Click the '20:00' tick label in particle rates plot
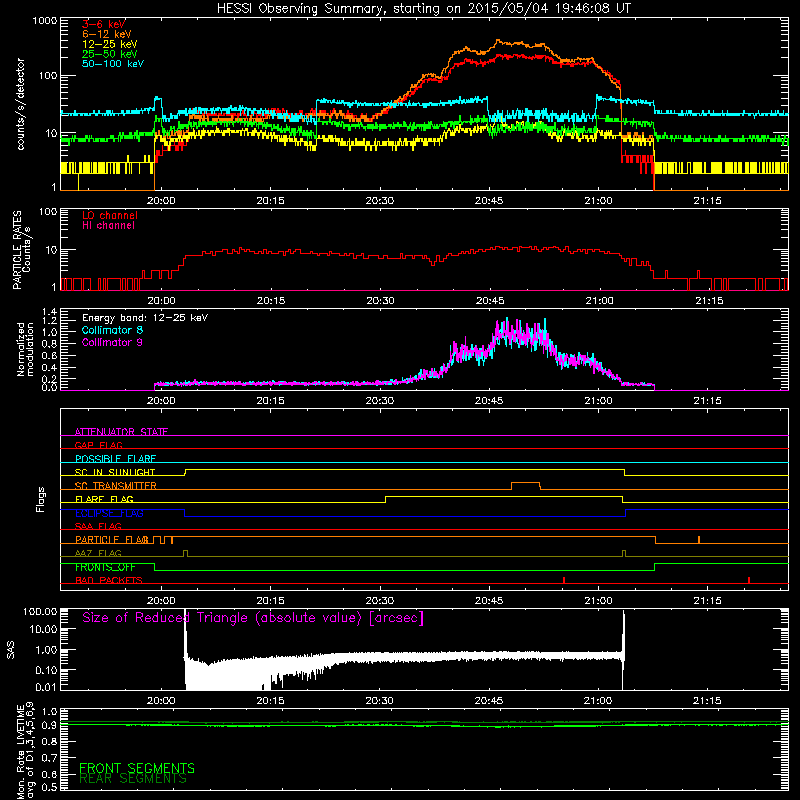 161,301
